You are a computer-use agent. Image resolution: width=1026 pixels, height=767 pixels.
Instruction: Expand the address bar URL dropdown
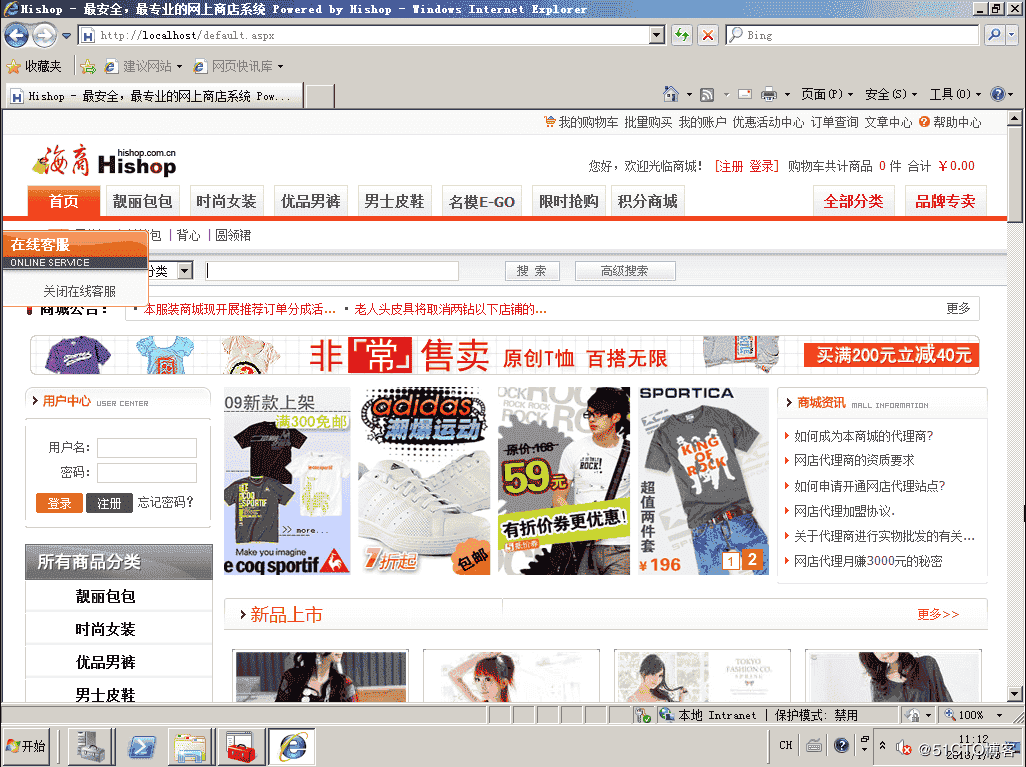click(x=657, y=35)
